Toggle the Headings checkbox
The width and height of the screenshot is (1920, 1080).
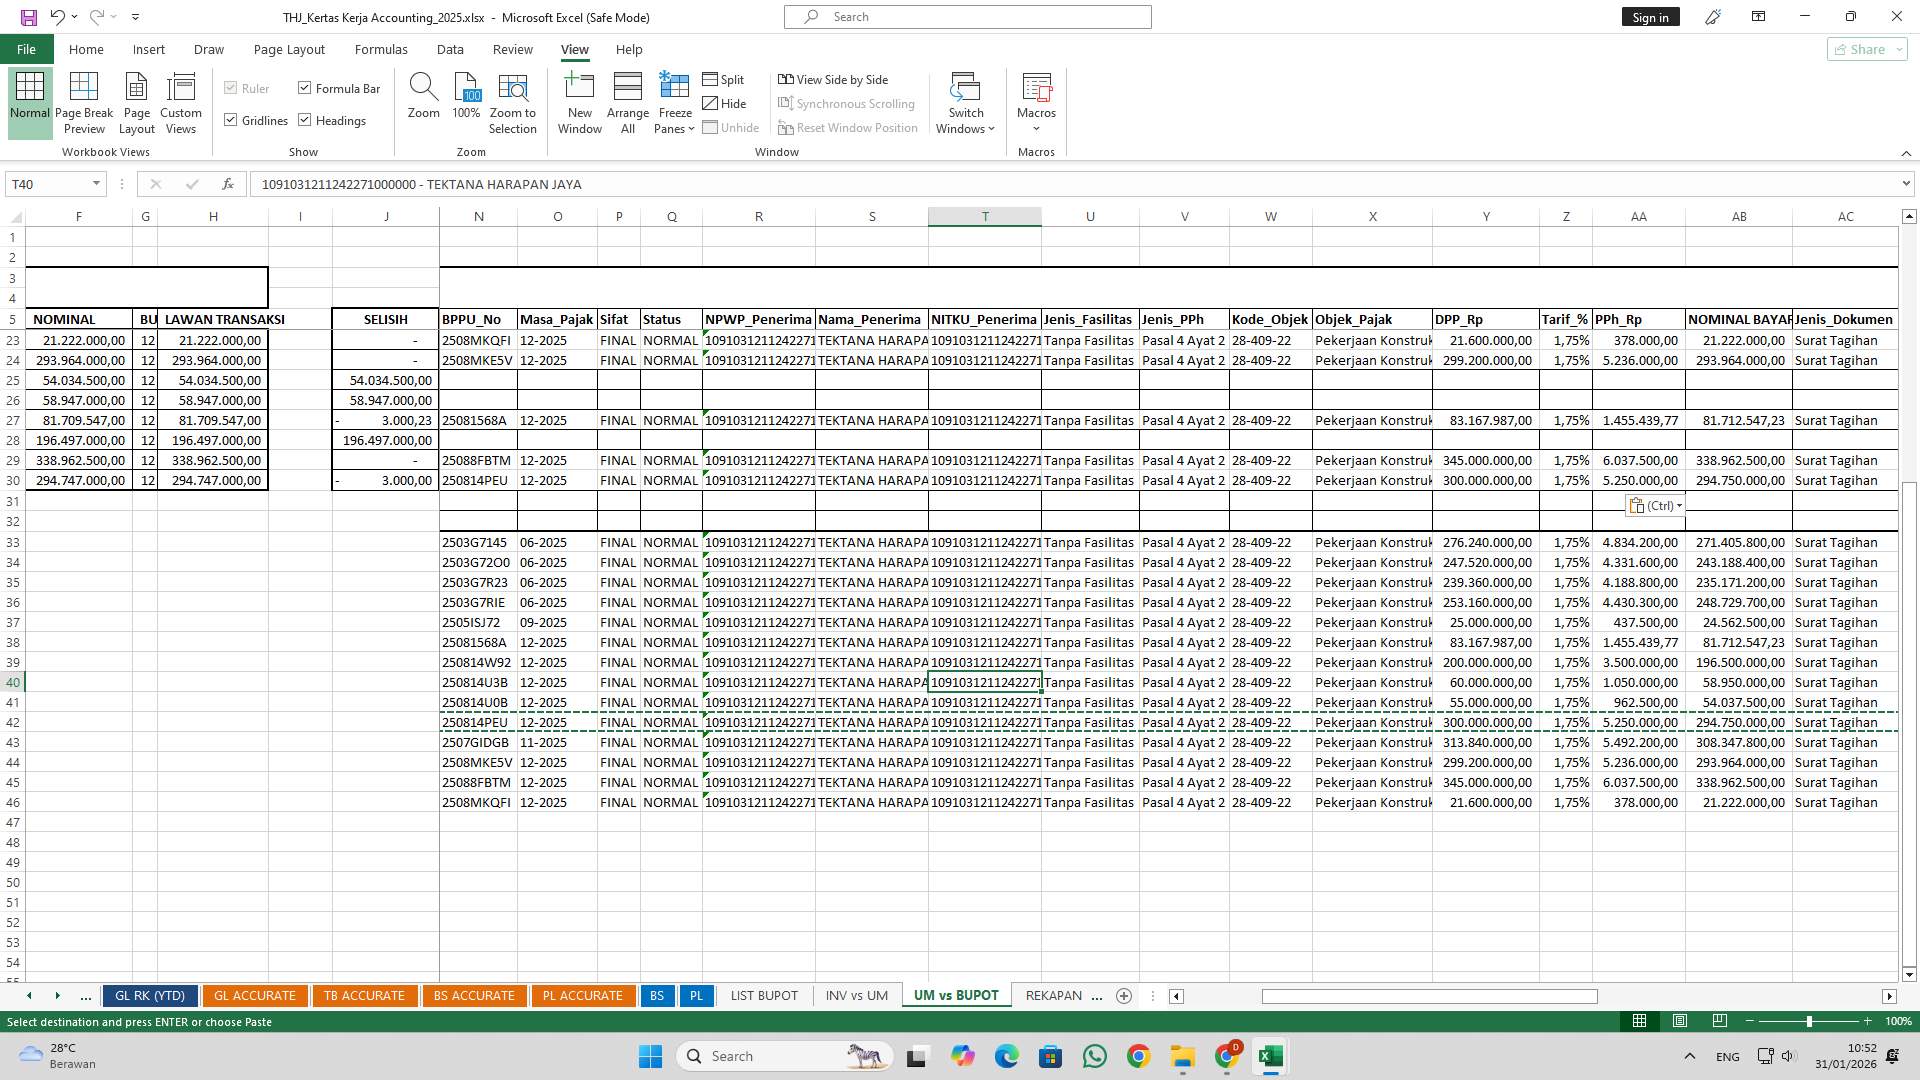(305, 120)
